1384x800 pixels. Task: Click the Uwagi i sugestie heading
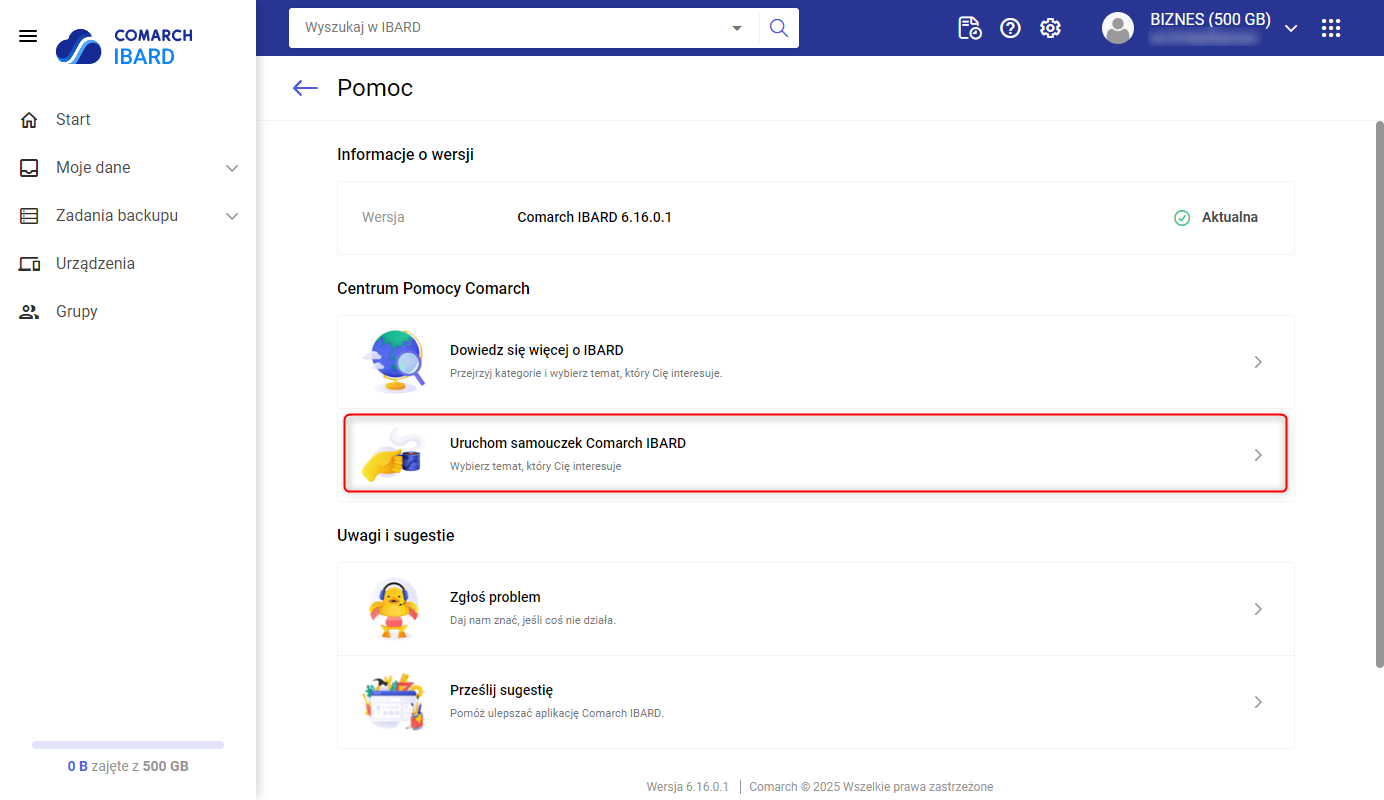pos(396,535)
